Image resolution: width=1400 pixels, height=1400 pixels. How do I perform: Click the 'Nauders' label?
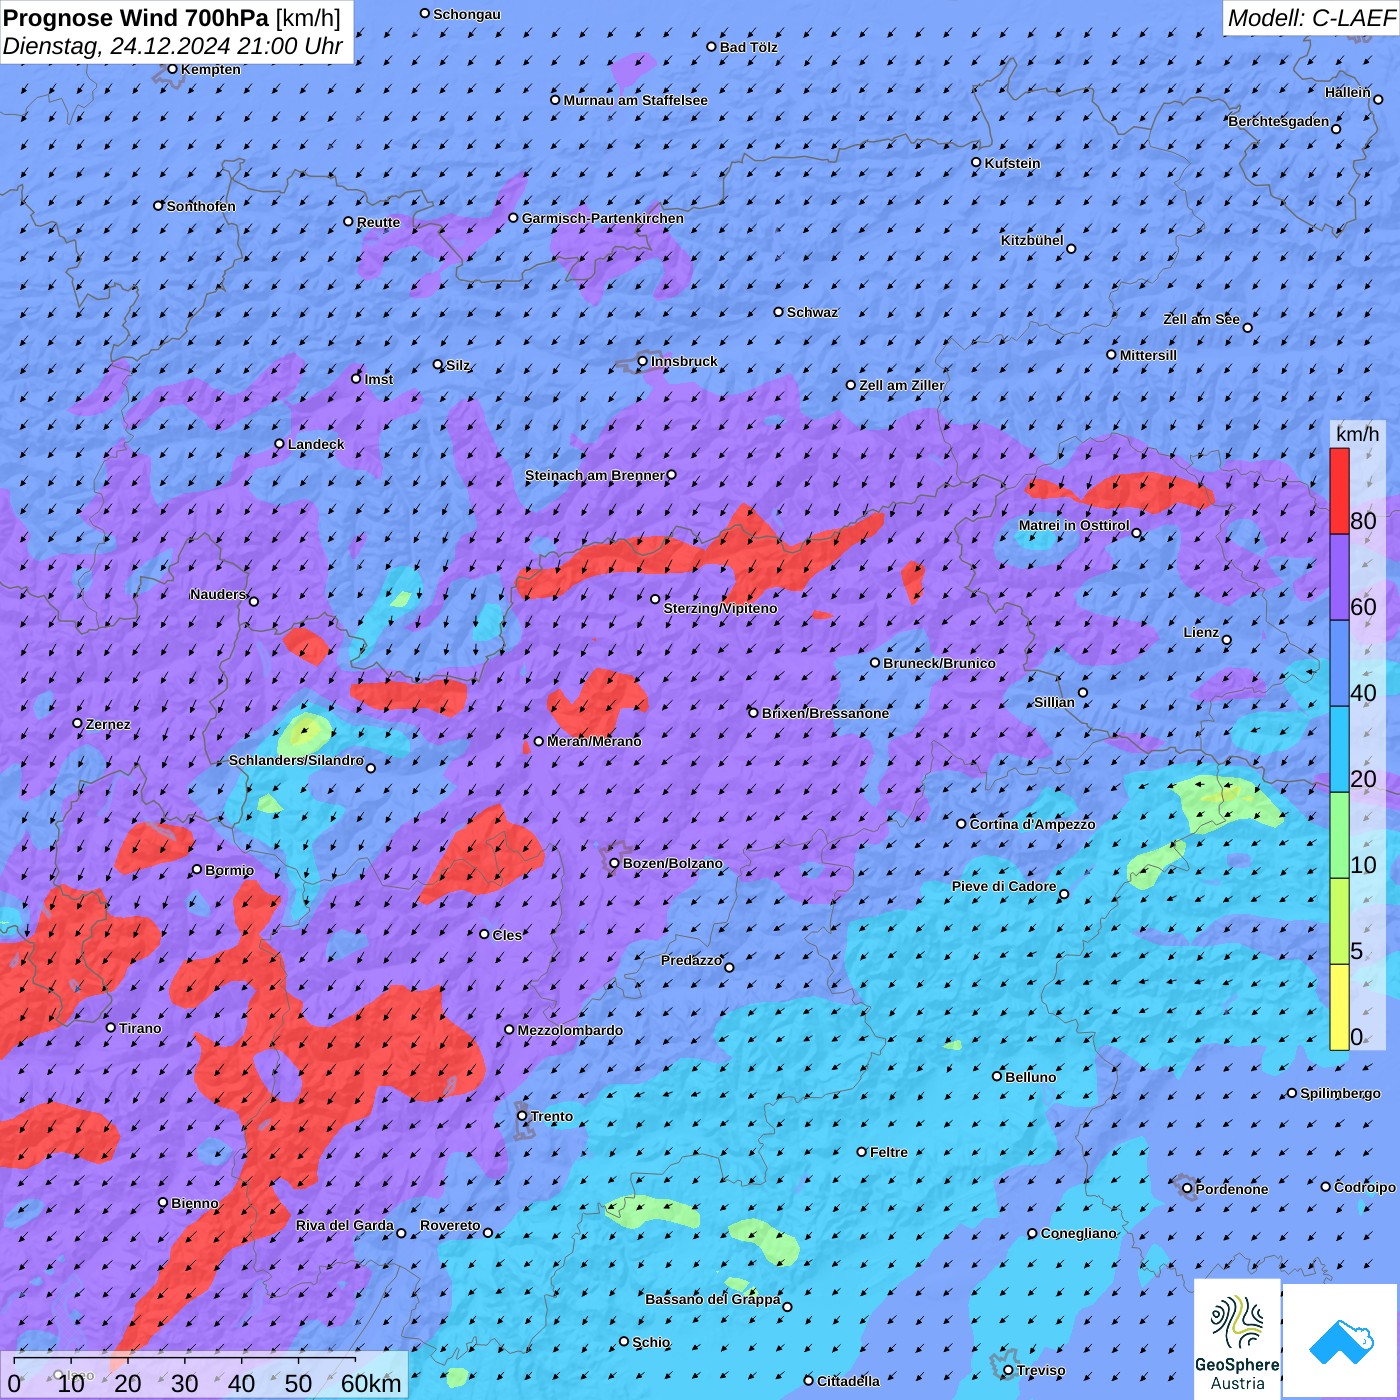click(x=218, y=594)
